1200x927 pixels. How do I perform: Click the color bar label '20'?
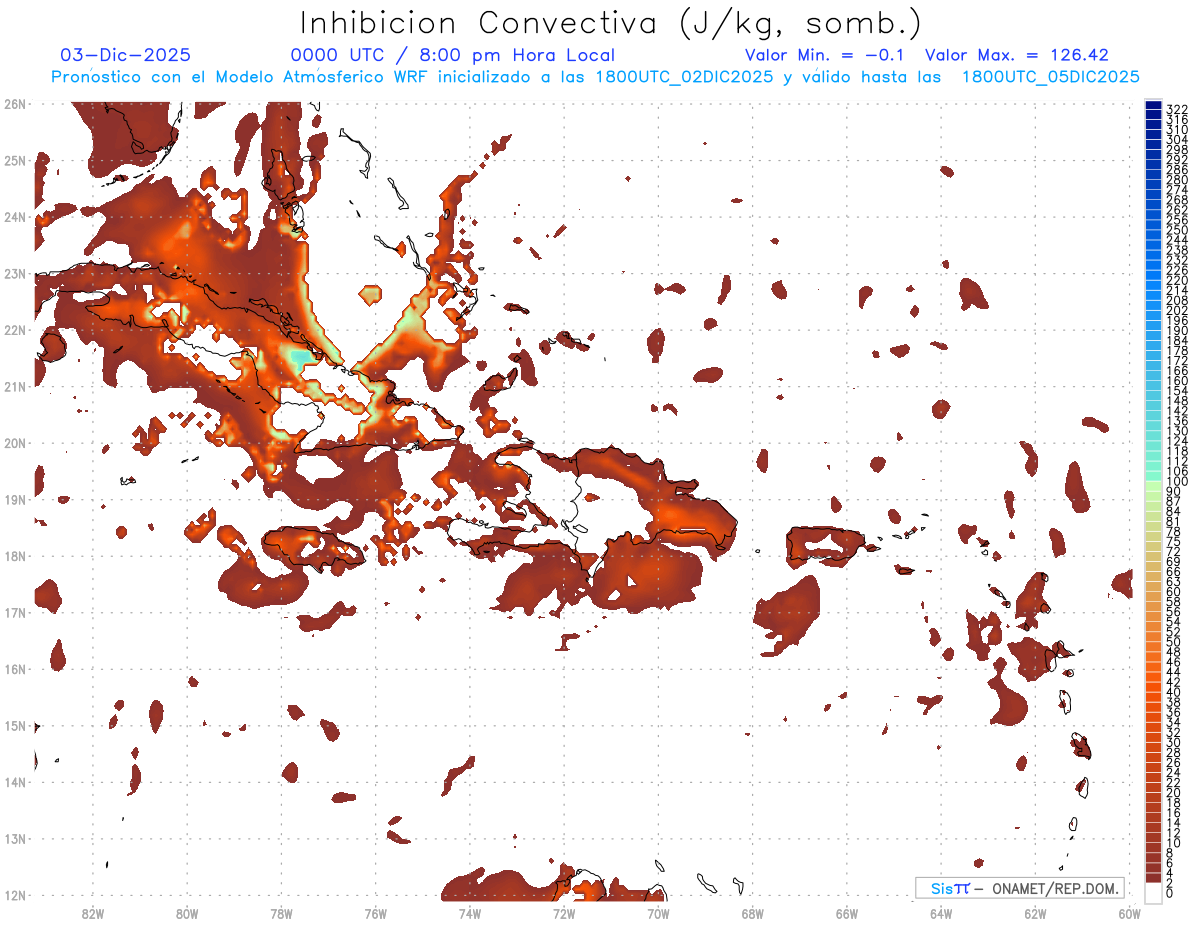[1174, 792]
